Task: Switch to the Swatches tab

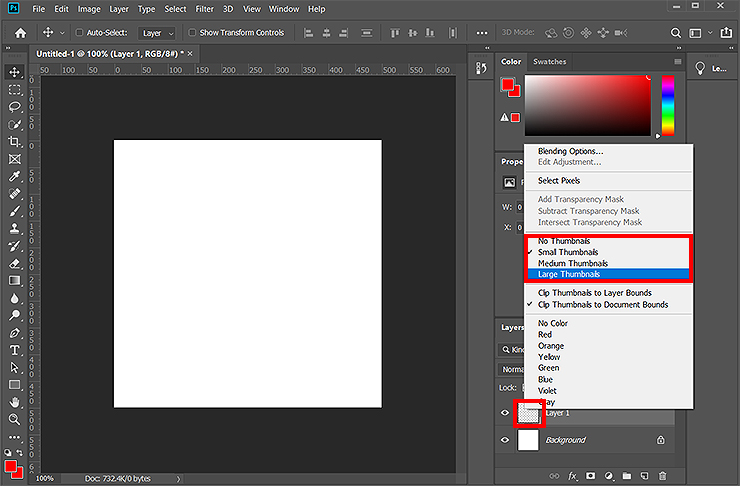Action: [549, 62]
